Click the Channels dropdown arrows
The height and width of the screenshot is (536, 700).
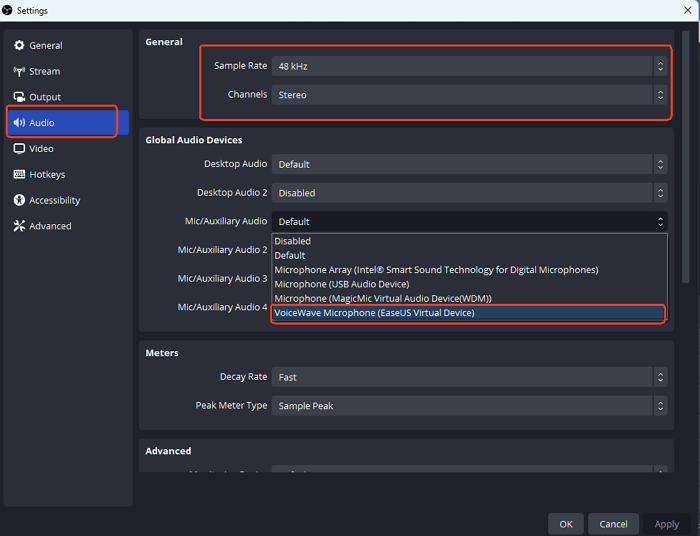pyautogui.click(x=660, y=95)
